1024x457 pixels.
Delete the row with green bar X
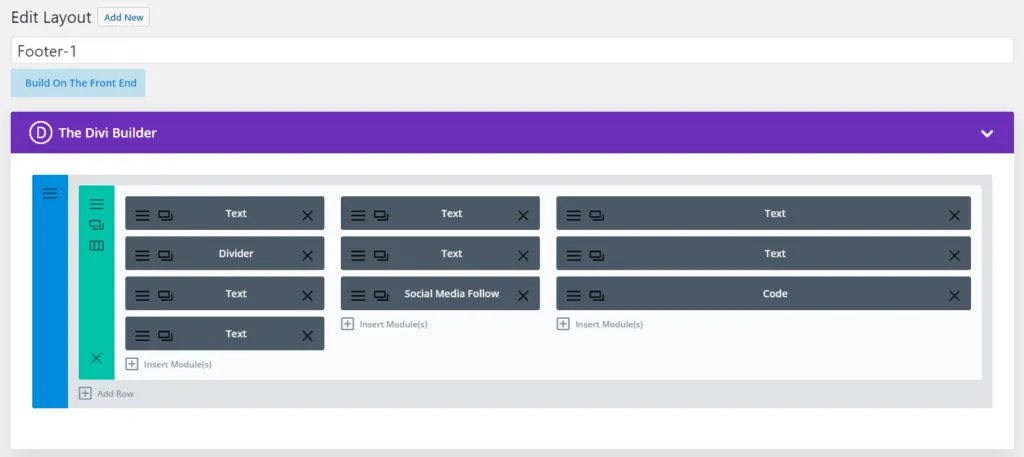pos(97,358)
